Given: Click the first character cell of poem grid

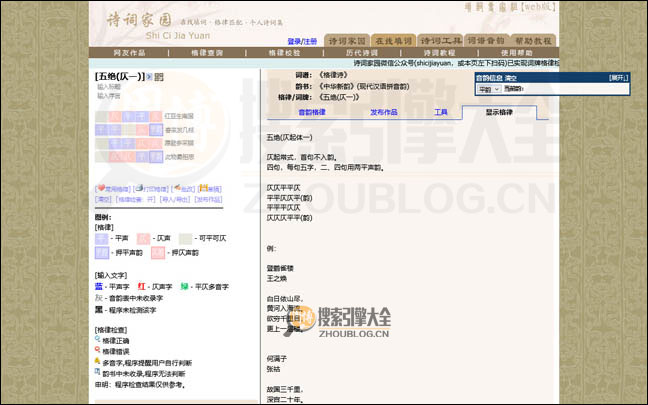Looking at the screenshot, I should tap(101, 117).
